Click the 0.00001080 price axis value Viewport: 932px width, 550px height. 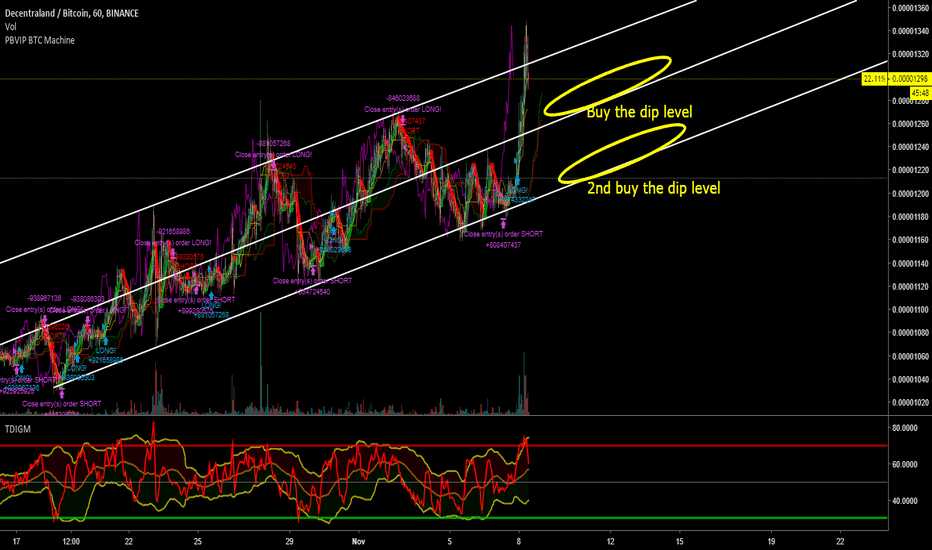tap(911, 332)
